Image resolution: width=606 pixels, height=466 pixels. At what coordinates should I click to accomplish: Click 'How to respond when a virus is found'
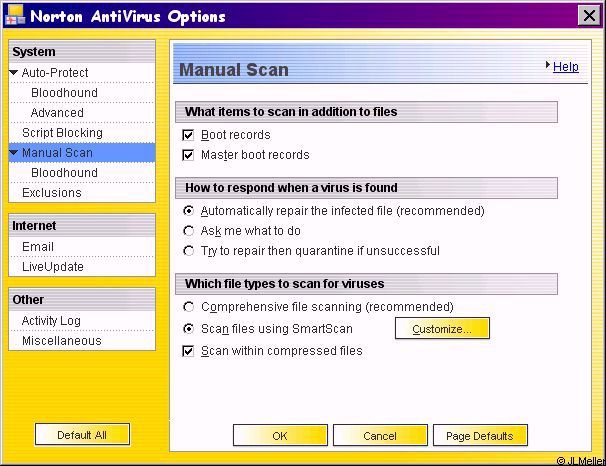pyautogui.click(x=366, y=188)
